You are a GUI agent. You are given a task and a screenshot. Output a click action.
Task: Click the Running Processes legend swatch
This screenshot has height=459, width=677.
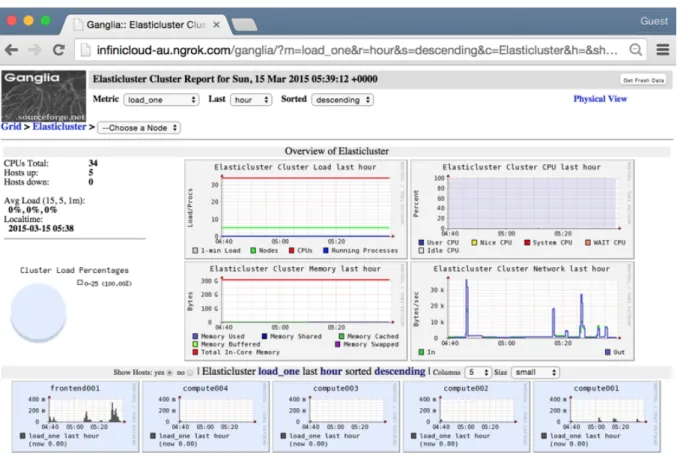click(x=326, y=250)
